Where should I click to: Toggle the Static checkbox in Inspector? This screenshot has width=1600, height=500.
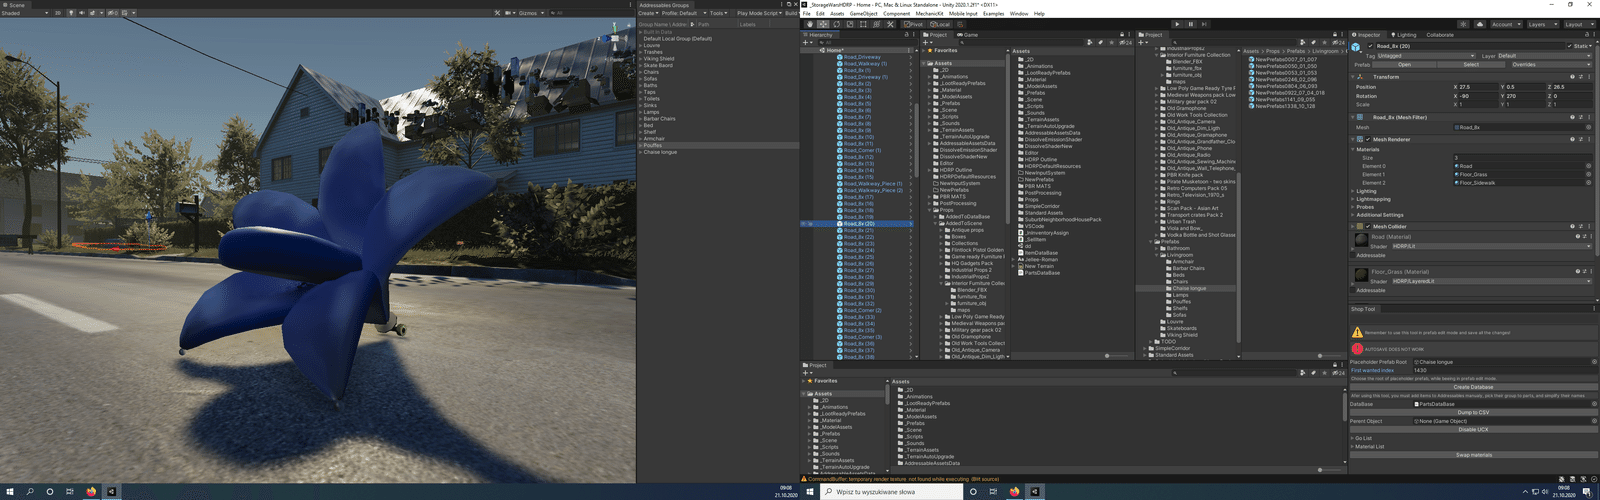click(1569, 46)
